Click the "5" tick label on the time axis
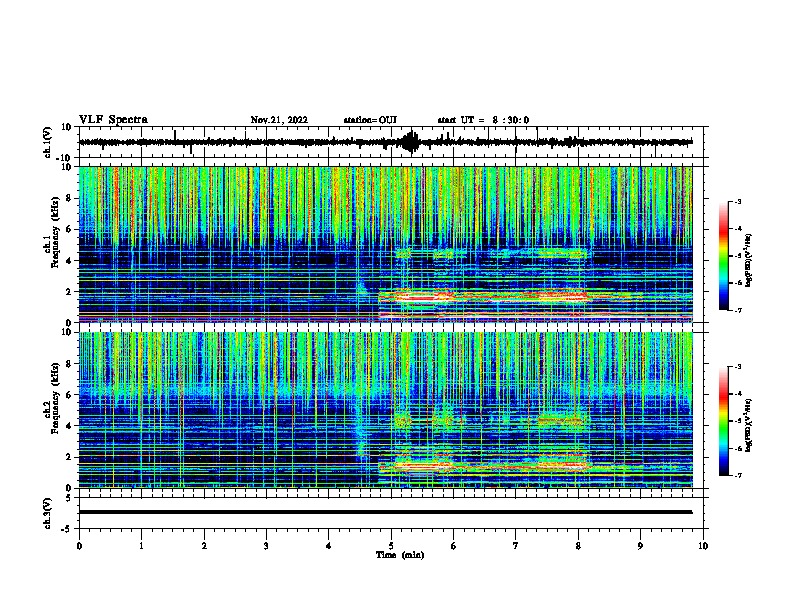Screen dimensions: 792x612 391,546
